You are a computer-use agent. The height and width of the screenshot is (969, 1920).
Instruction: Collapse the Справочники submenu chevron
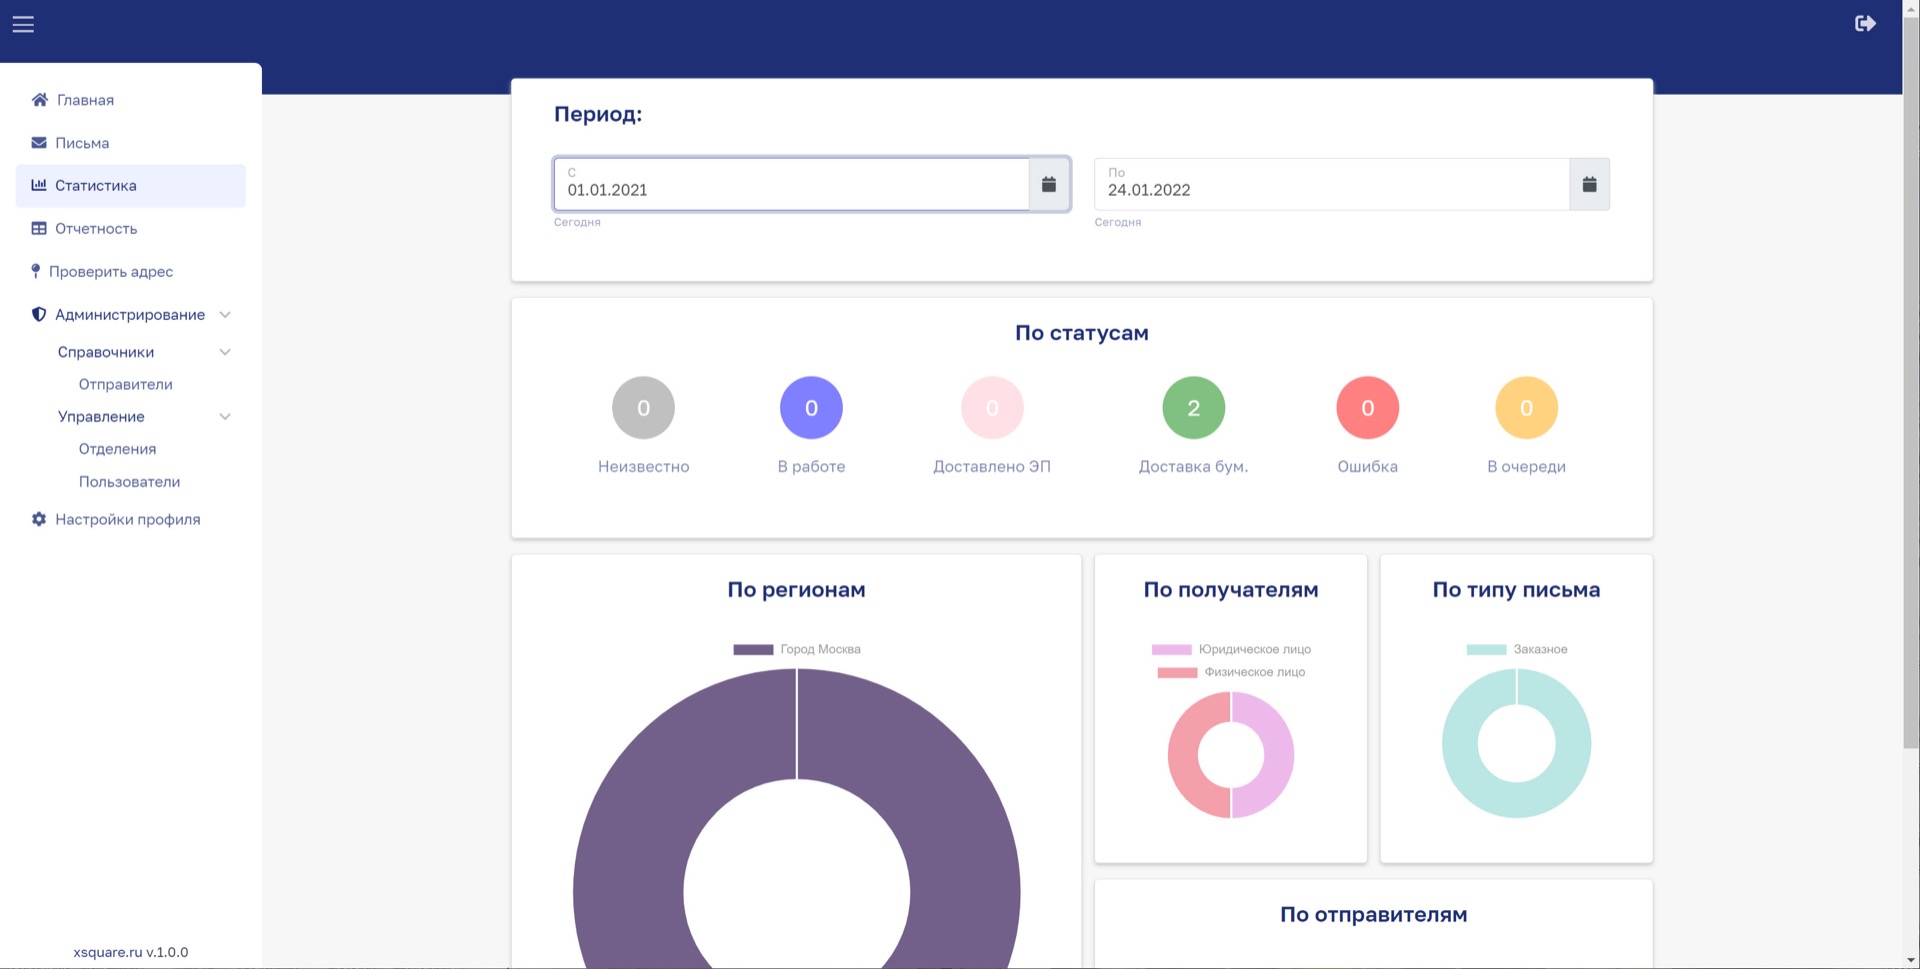tap(225, 352)
